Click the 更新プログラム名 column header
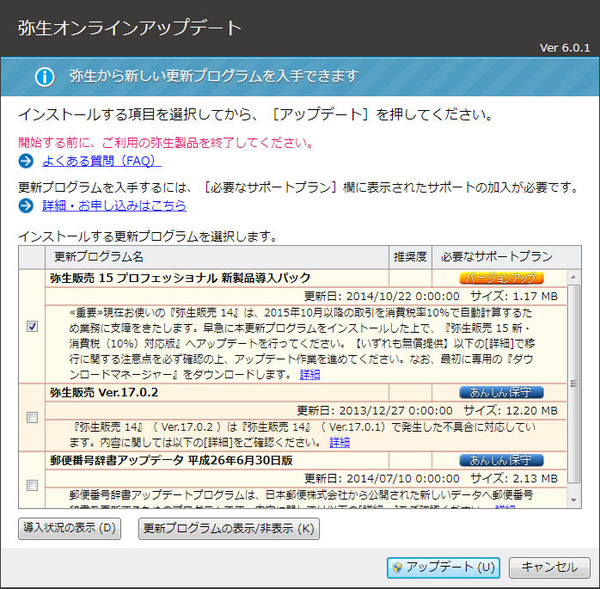 click(217, 257)
